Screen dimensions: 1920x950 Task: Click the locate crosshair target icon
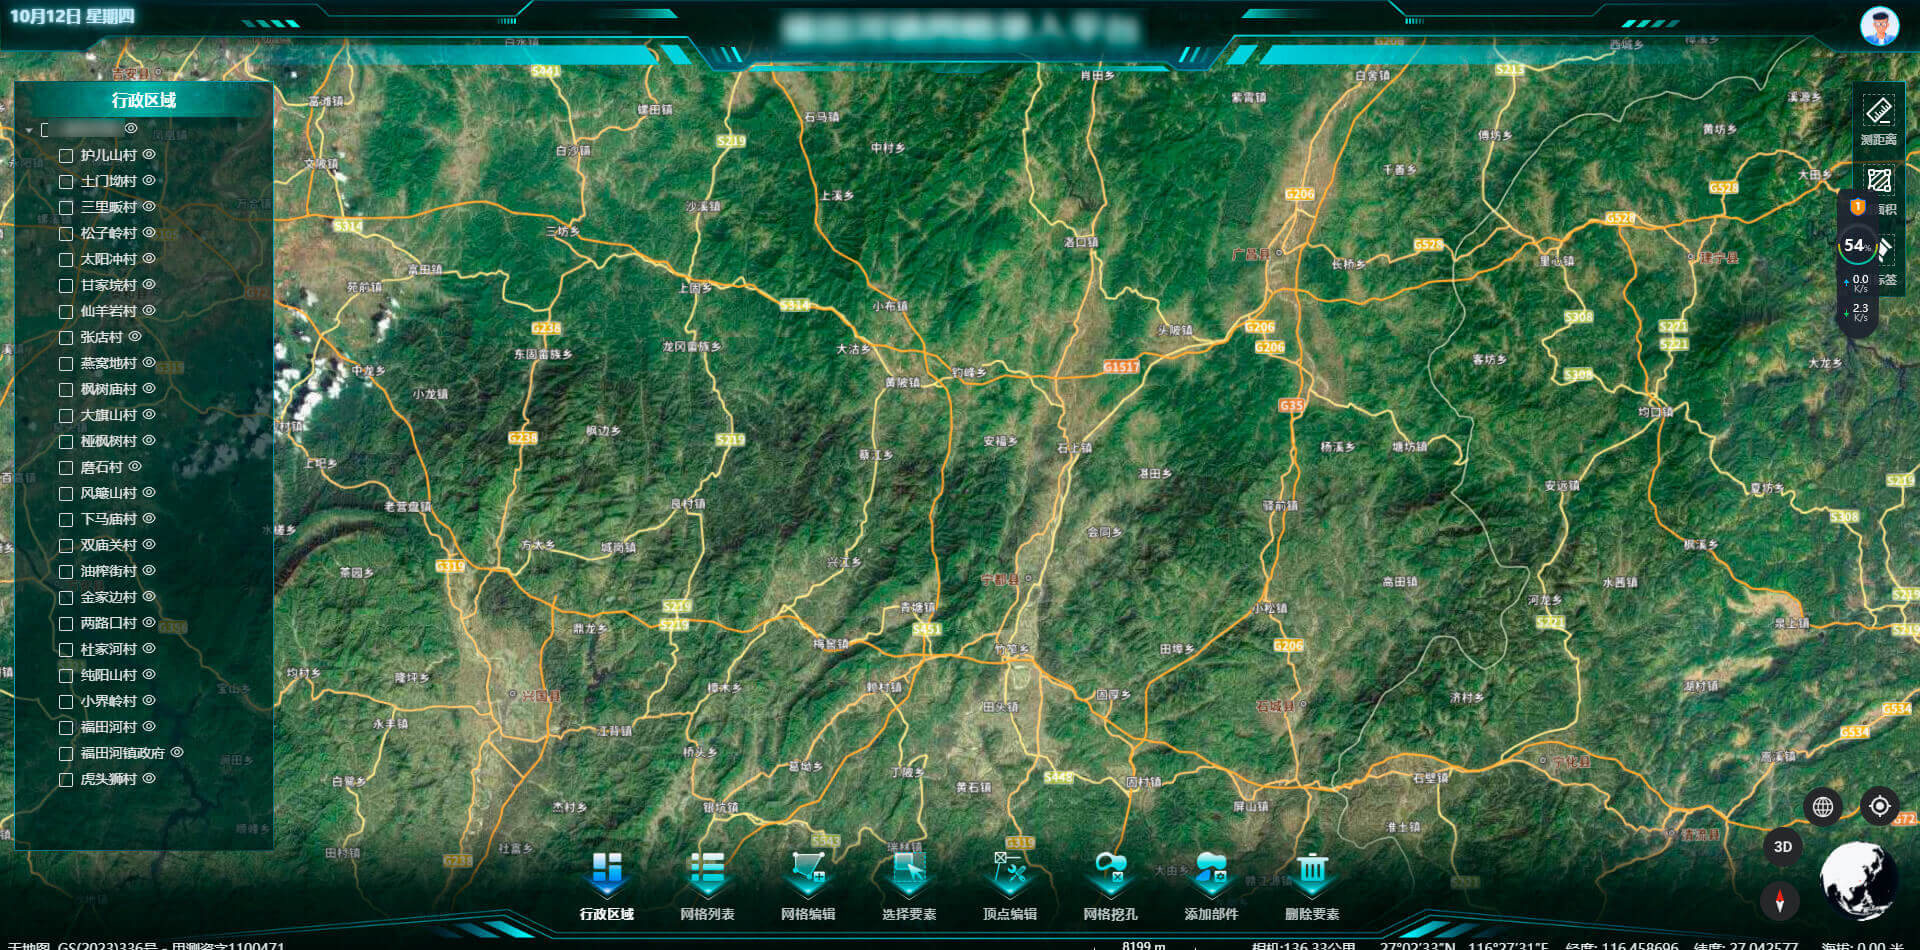point(1880,806)
